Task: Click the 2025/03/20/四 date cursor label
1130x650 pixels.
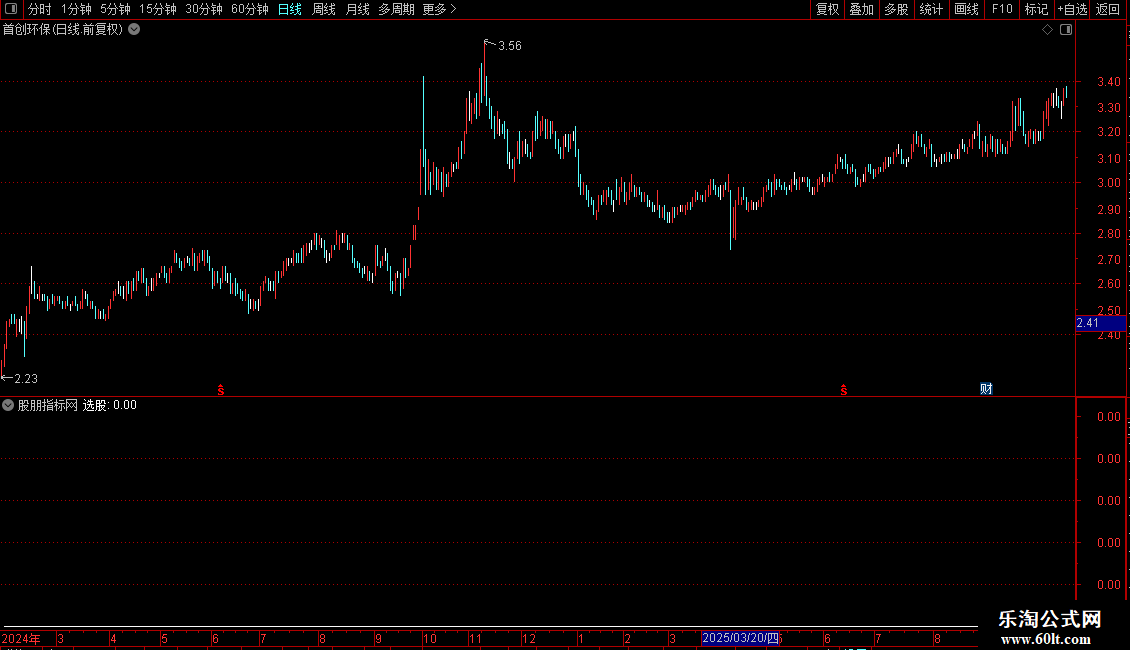Action: [x=741, y=638]
